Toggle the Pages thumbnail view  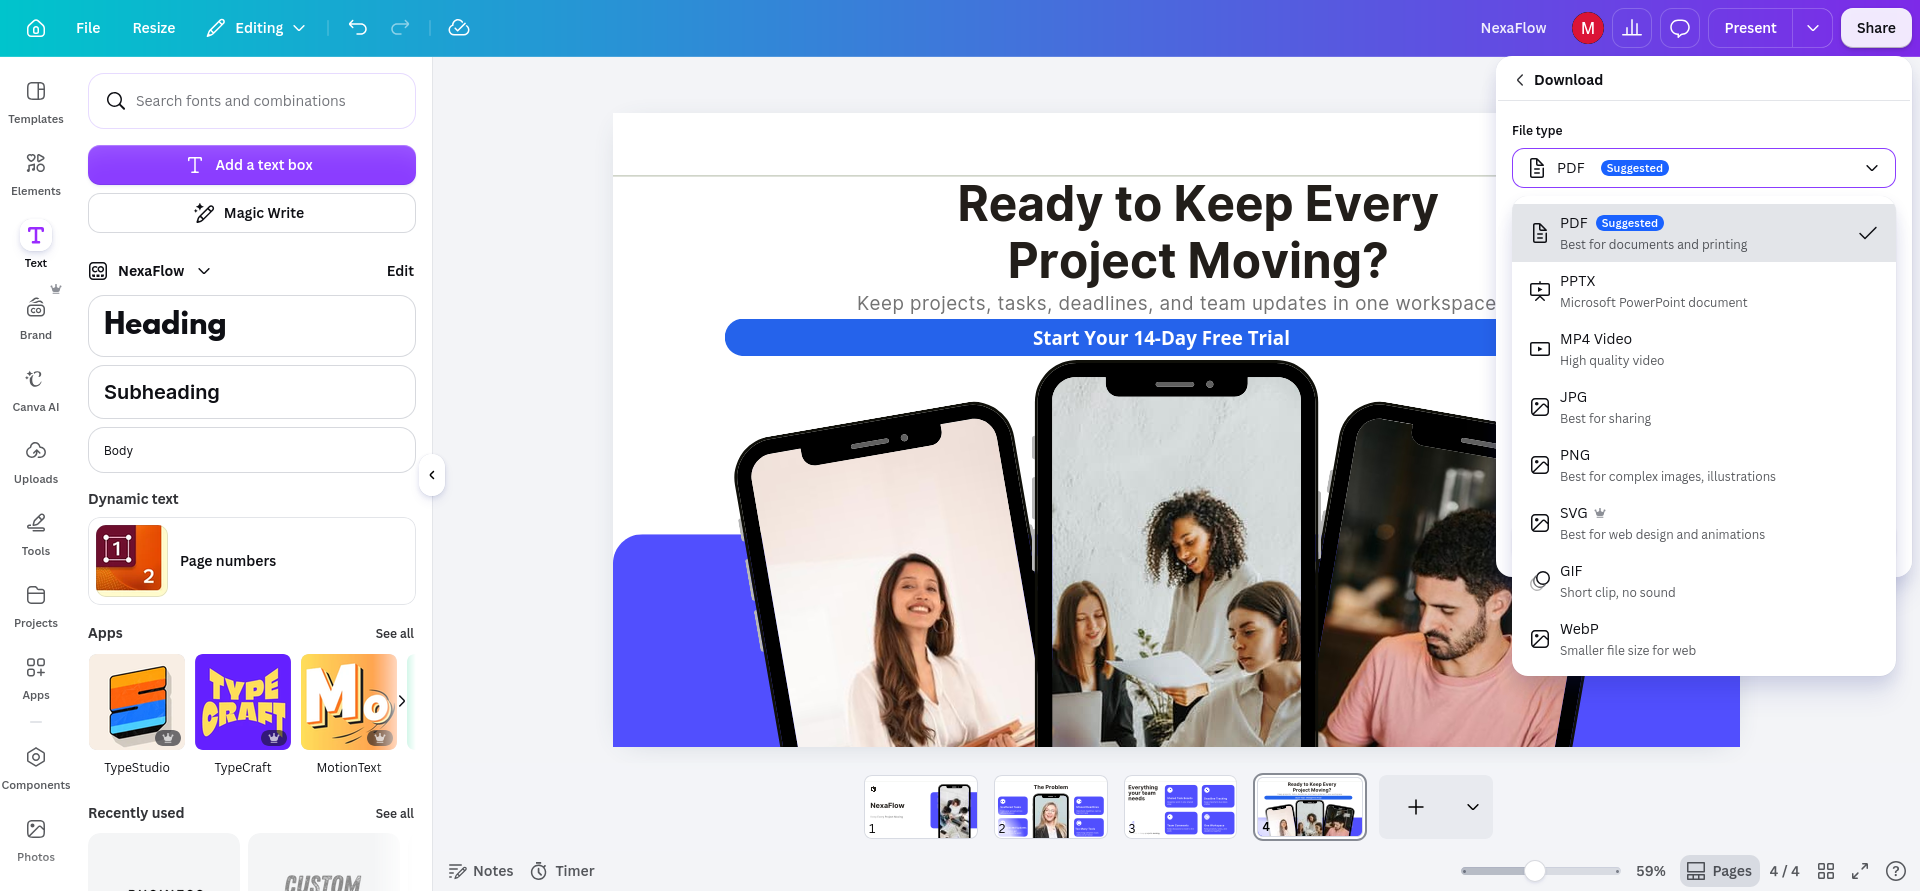click(x=1720, y=871)
